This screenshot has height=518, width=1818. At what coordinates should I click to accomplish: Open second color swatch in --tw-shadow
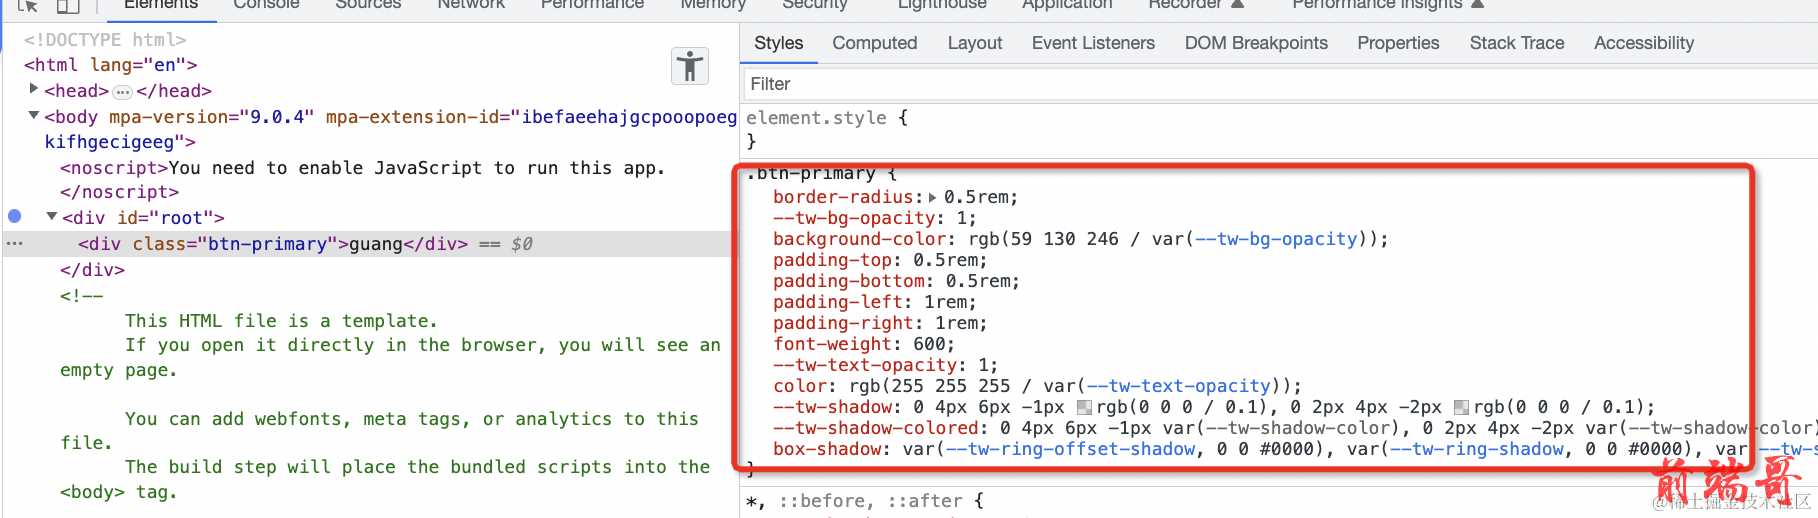pyautogui.click(x=1461, y=407)
